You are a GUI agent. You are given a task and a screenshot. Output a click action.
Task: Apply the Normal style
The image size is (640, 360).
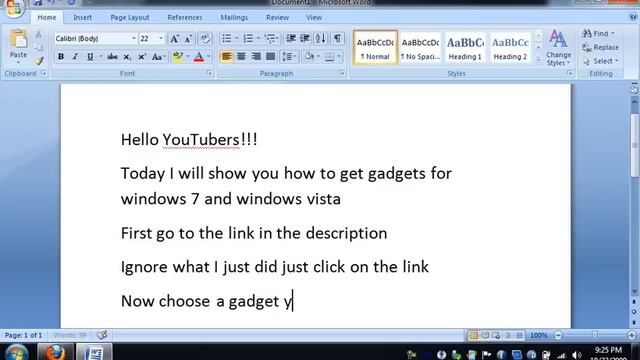375,48
